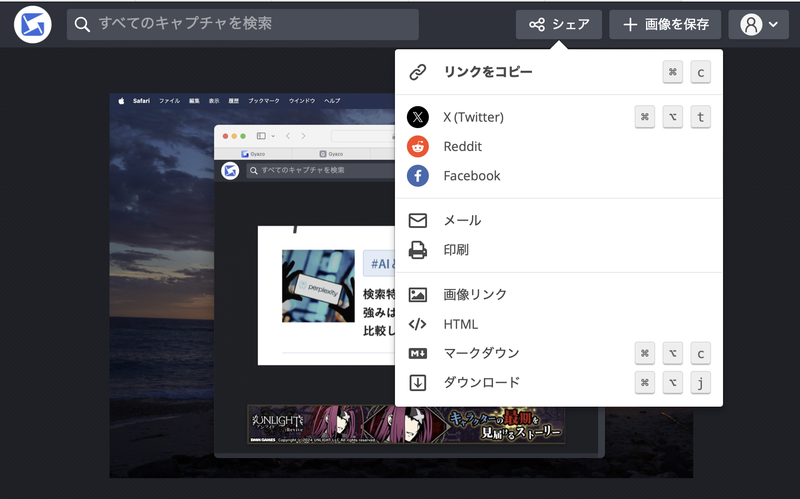Choose ダウンロード from share menu

pyautogui.click(x=559, y=383)
